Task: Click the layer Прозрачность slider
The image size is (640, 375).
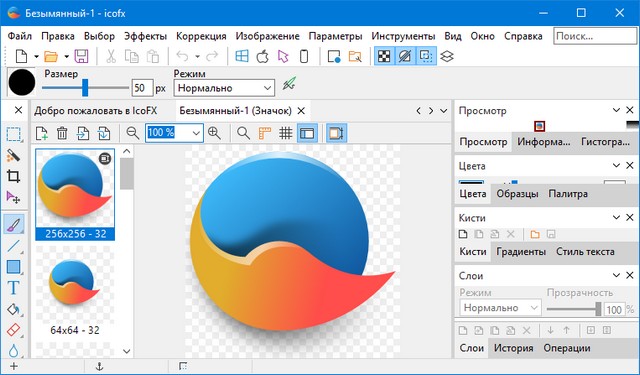Action: click(573, 309)
